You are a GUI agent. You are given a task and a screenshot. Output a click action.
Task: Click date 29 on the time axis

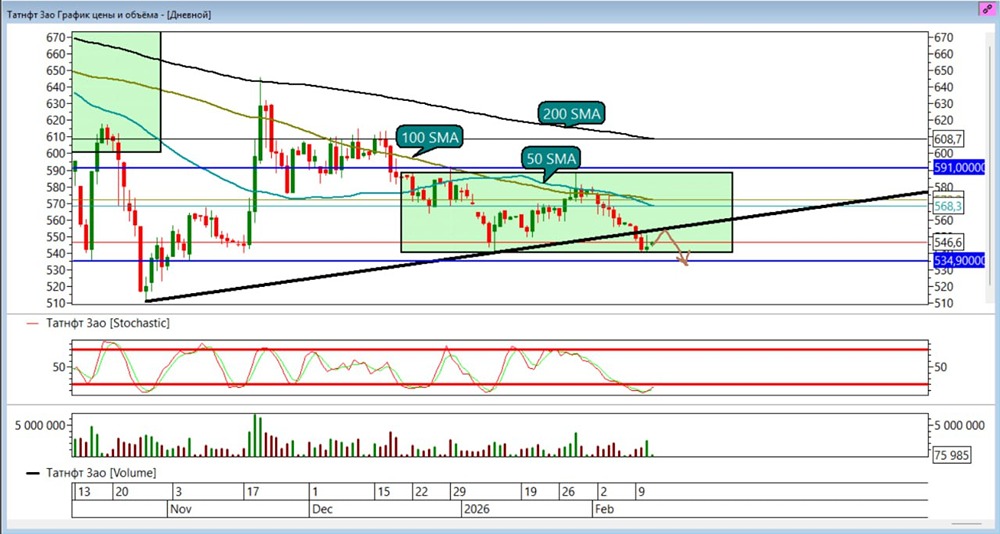point(459,493)
